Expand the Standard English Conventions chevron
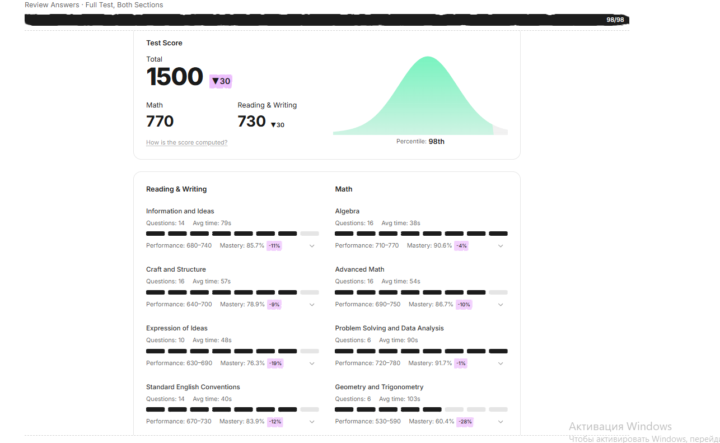 [312, 422]
